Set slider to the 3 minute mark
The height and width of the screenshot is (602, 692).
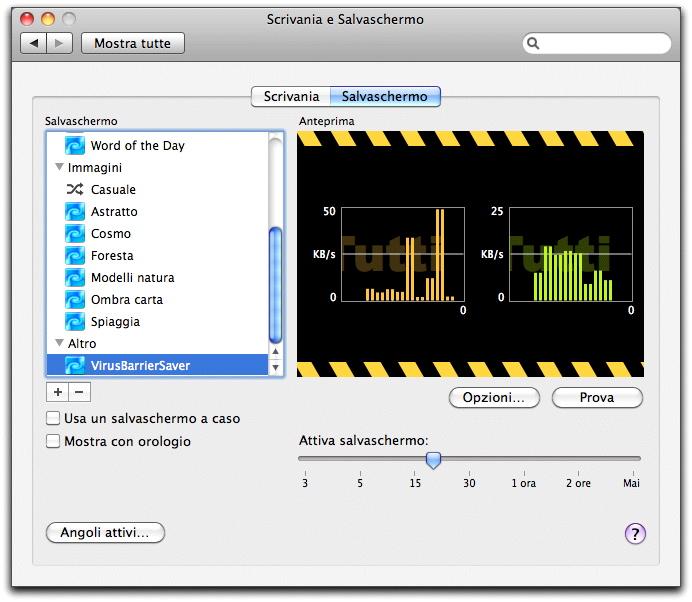click(305, 473)
